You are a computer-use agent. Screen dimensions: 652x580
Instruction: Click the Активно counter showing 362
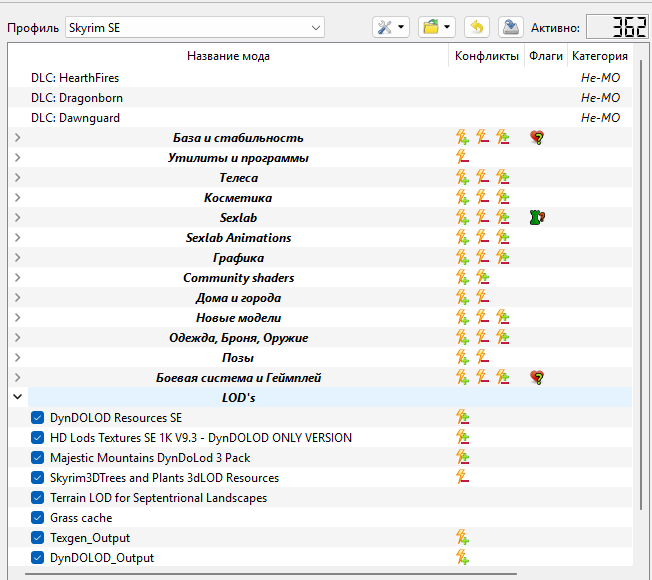[x=617, y=27]
